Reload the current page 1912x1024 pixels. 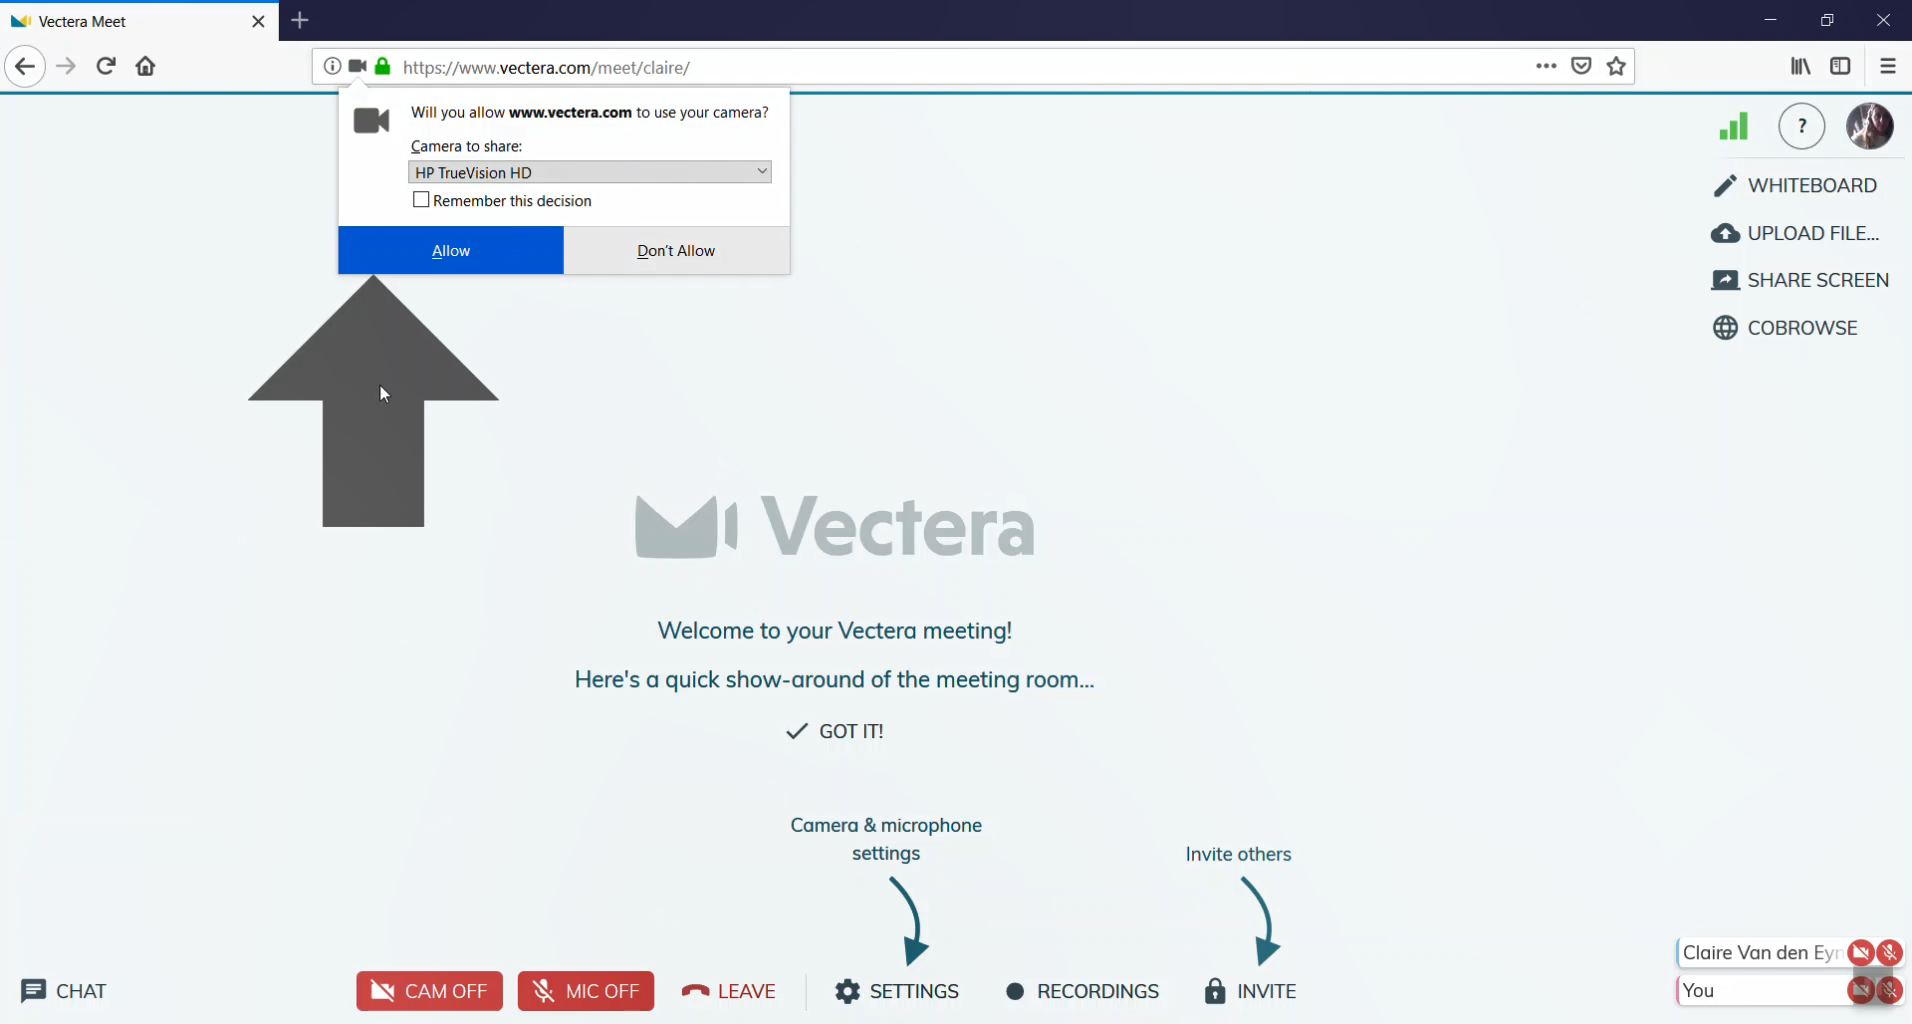click(106, 67)
